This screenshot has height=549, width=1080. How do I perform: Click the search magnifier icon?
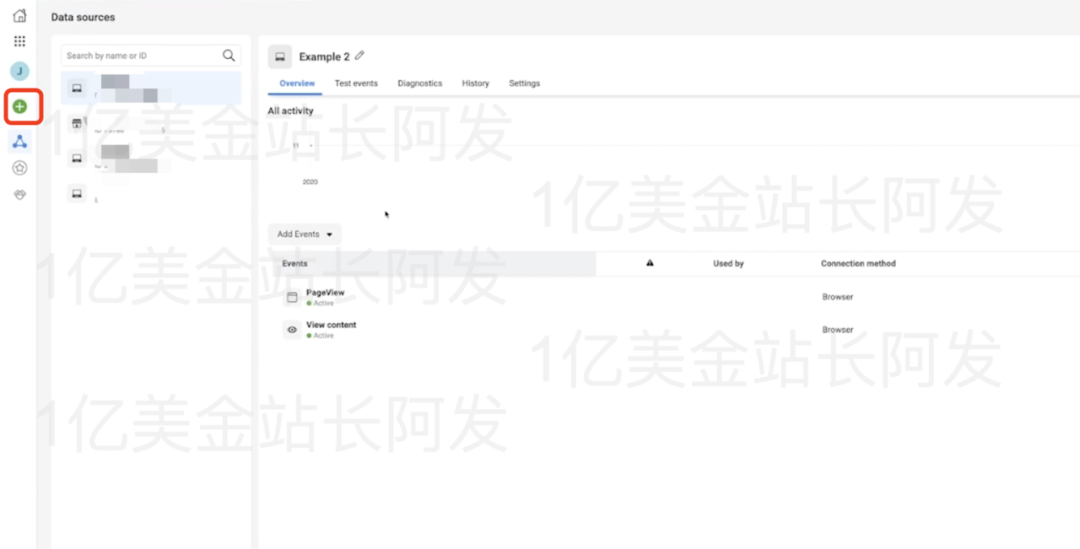[229, 56]
